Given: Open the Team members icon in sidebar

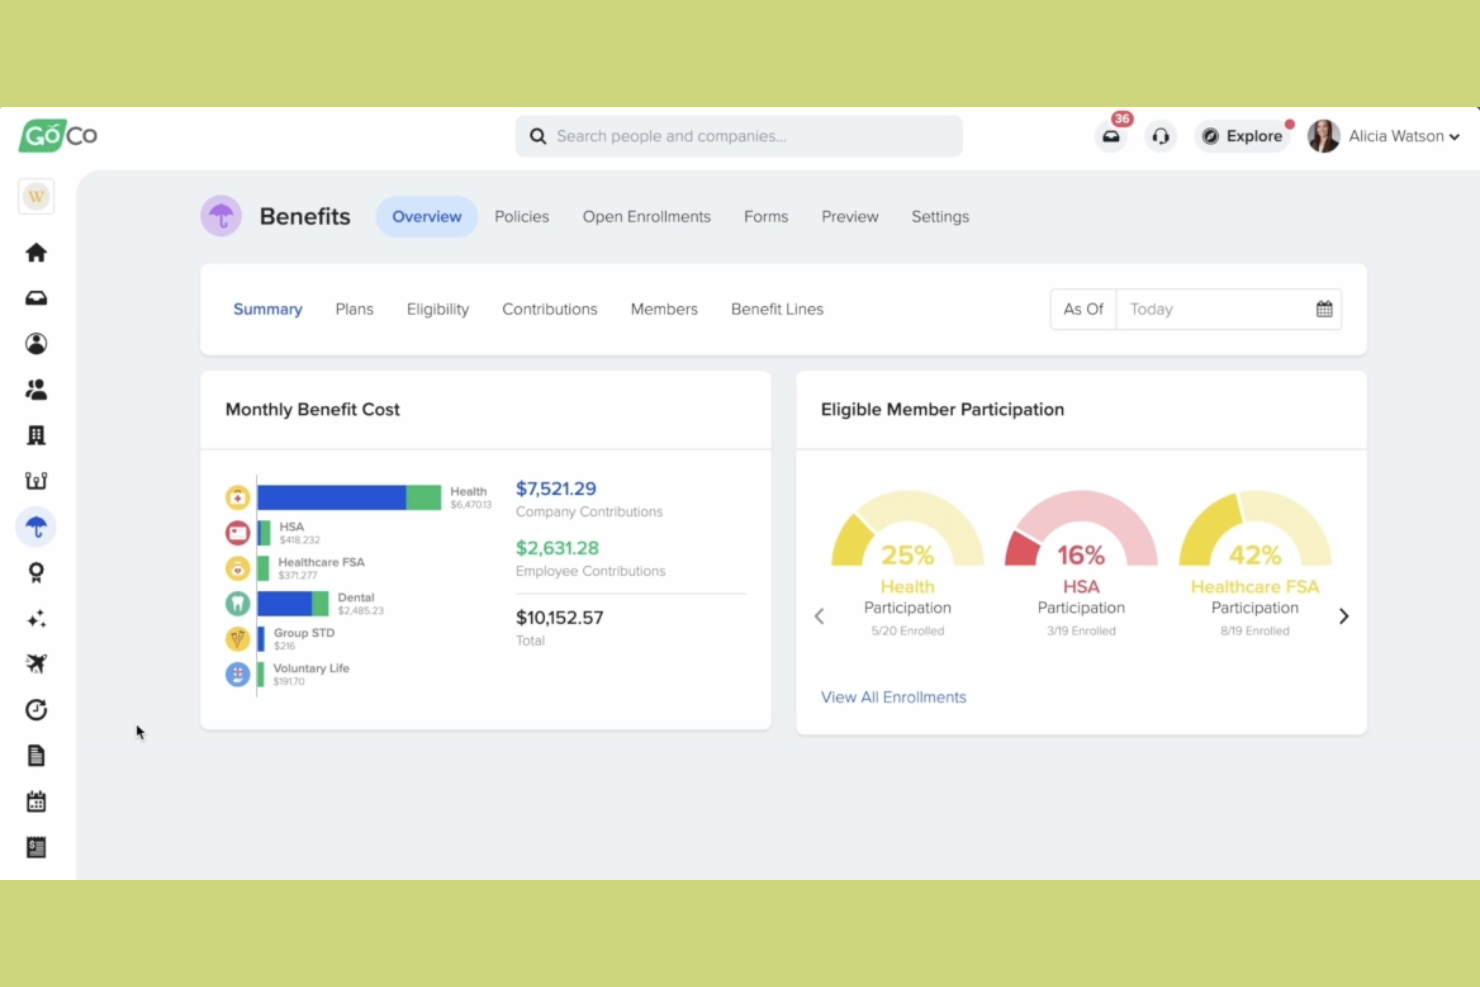Looking at the screenshot, I should 36,389.
